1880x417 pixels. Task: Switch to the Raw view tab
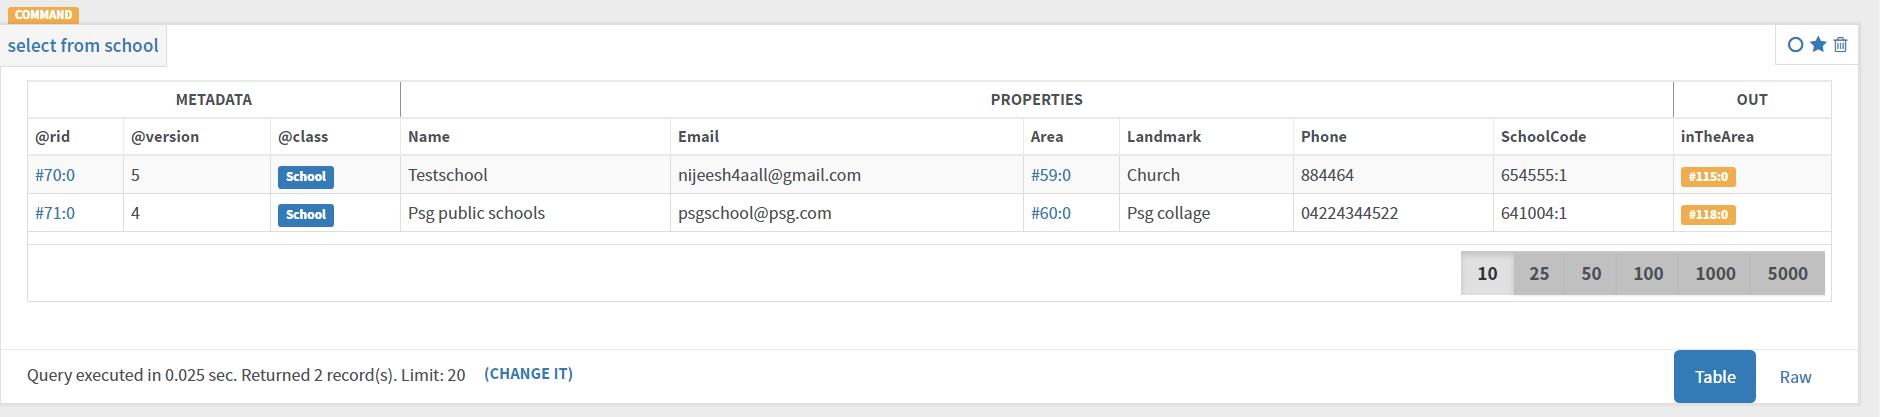tap(1795, 377)
